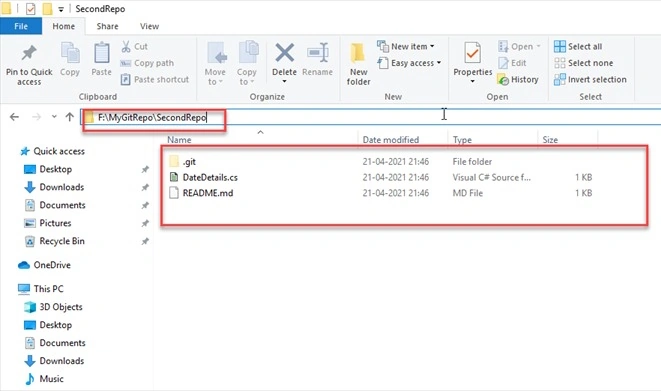
Task: Click the pin next to Recycle Bin
Action: pyautogui.click(x=145, y=241)
